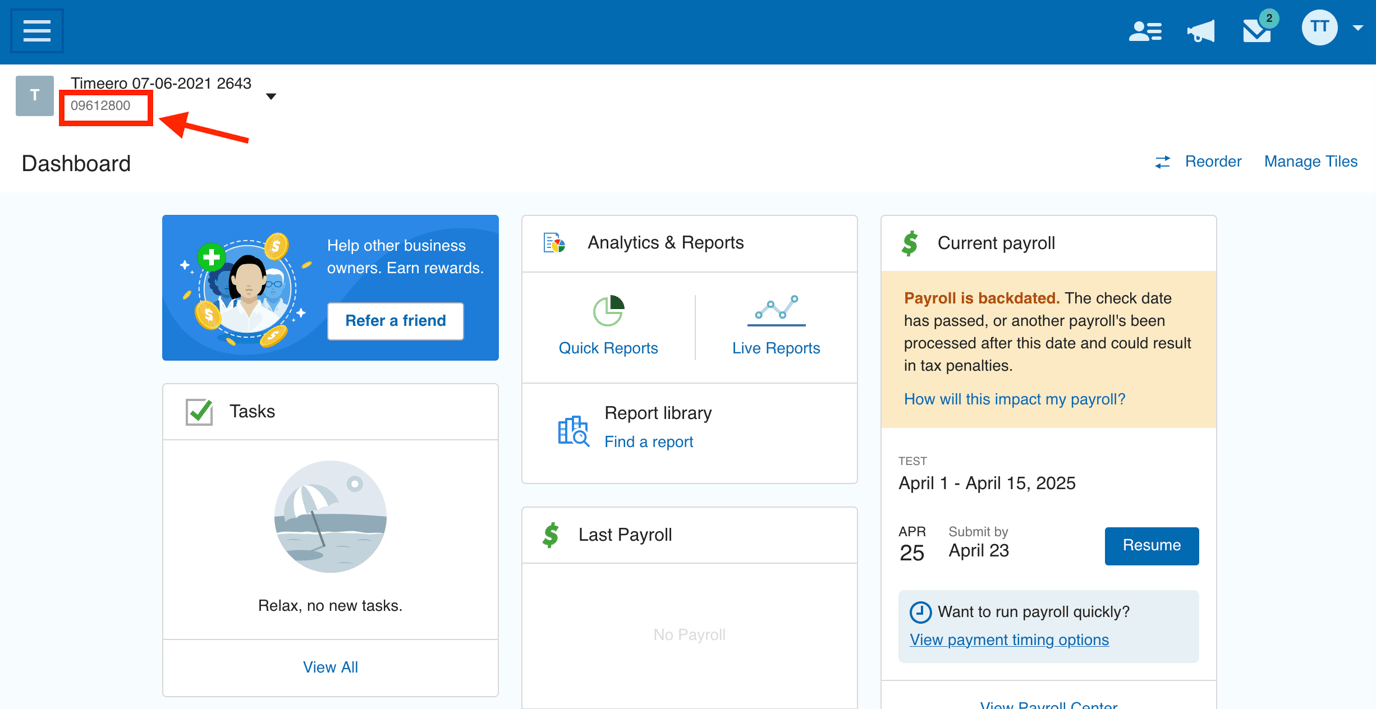Select the Quick Reports pie chart icon
This screenshot has height=709, width=1376.
pyautogui.click(x=608, y=310)
